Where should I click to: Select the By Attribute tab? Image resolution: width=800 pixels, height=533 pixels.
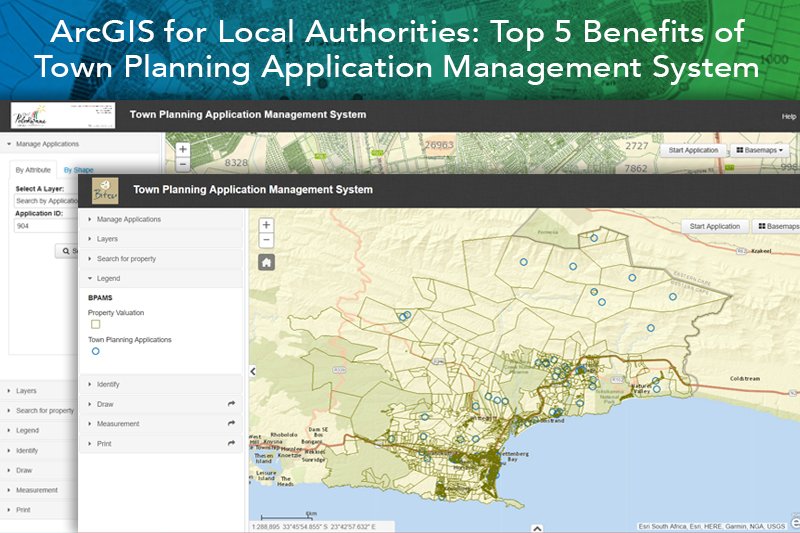pyautogui.click(x=33, y=170)
